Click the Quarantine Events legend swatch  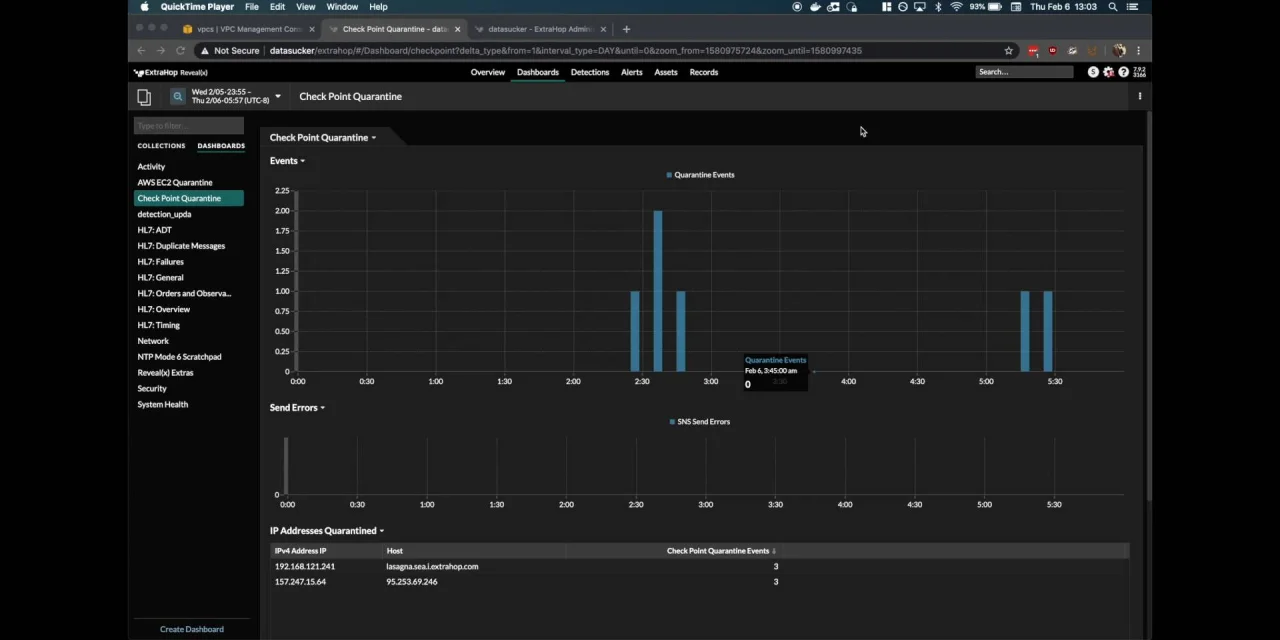tap(669, 175)
